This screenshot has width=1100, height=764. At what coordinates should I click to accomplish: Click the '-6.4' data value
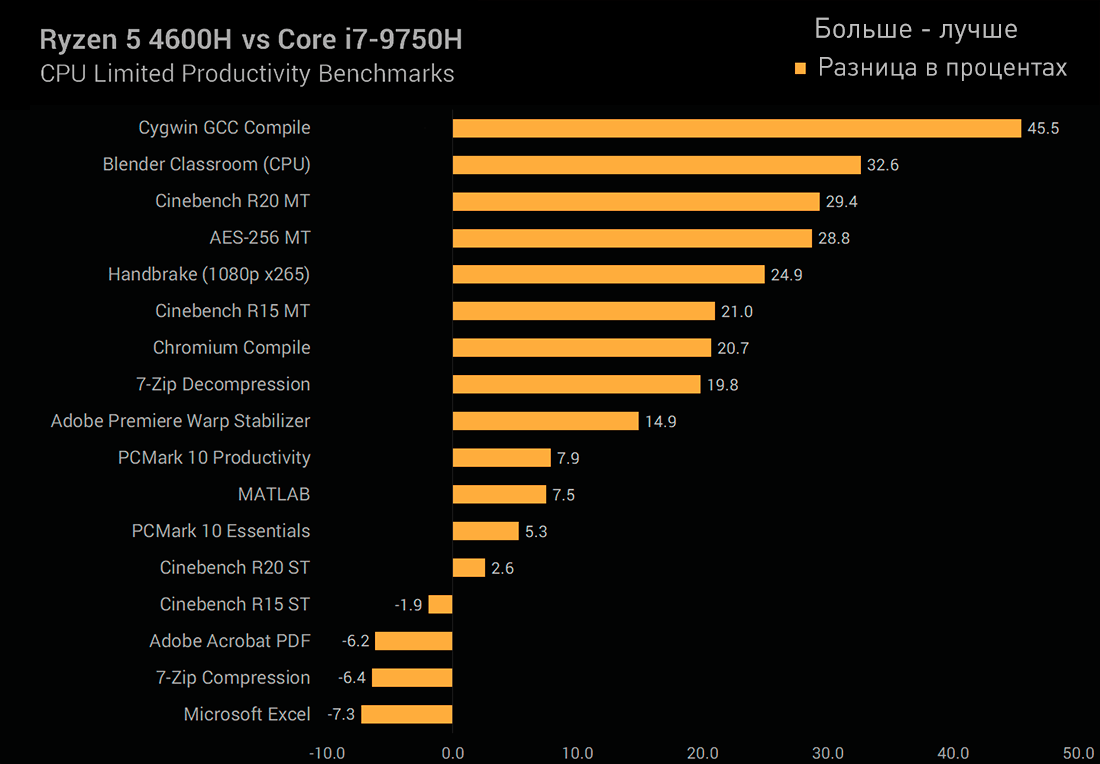pos(353,678)
